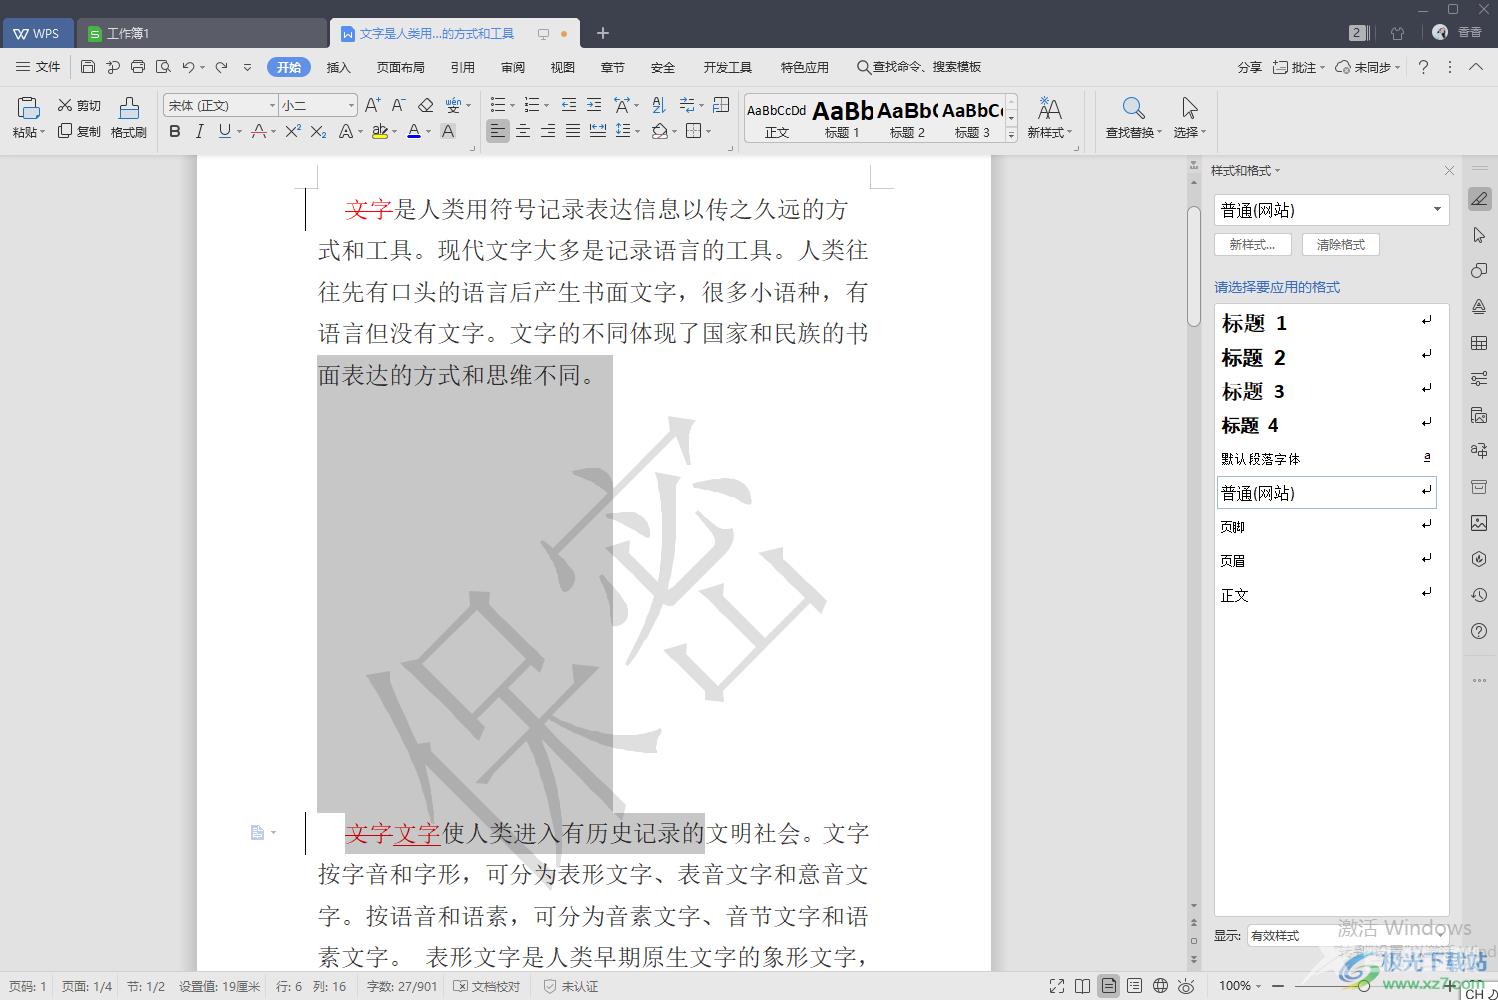Undo the last action

pos(188,67)
